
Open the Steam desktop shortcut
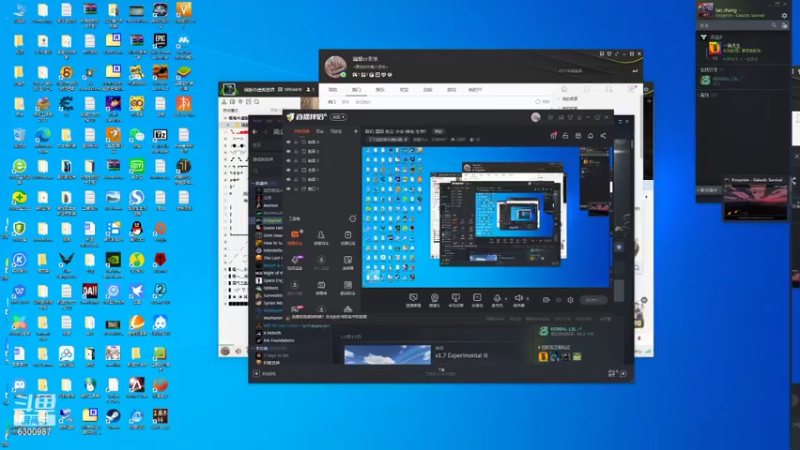(113, 416)
